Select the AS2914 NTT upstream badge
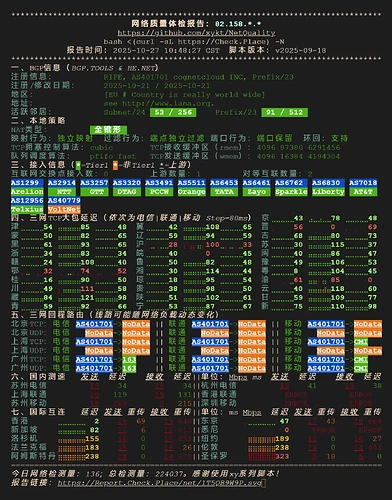 tap(62, 187)
